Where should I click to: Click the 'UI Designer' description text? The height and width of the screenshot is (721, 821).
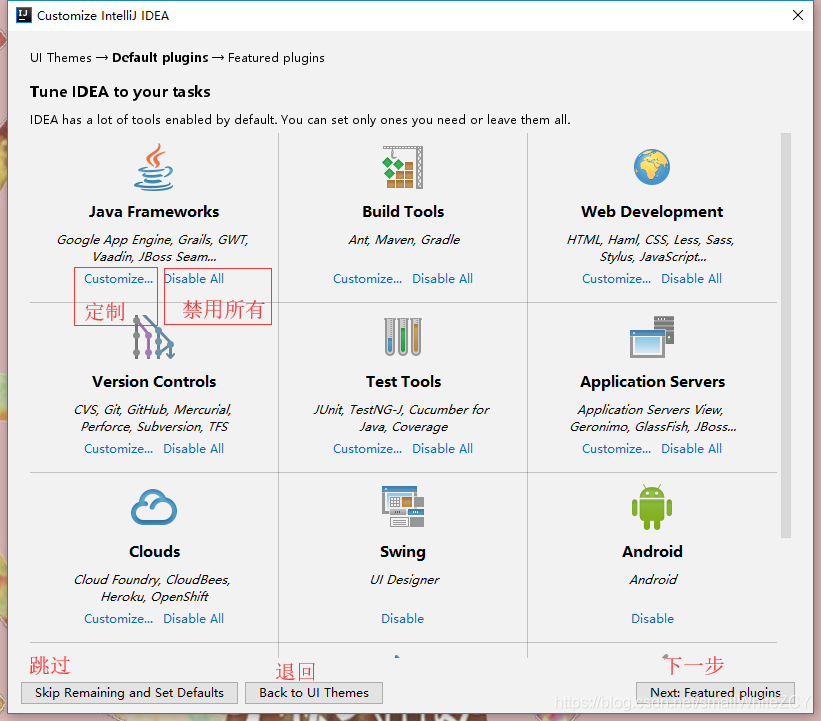click(405, 580)
